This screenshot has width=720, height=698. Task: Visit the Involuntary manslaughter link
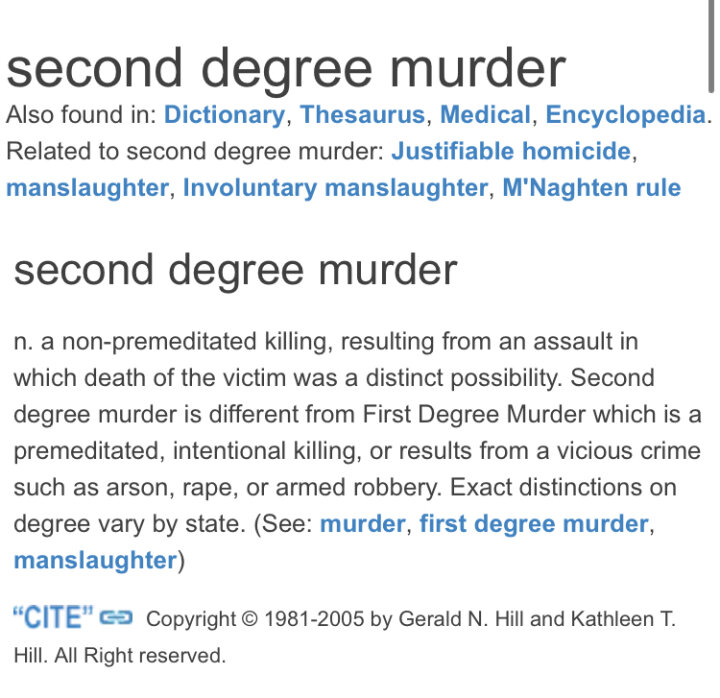click(x=335, y=188)
